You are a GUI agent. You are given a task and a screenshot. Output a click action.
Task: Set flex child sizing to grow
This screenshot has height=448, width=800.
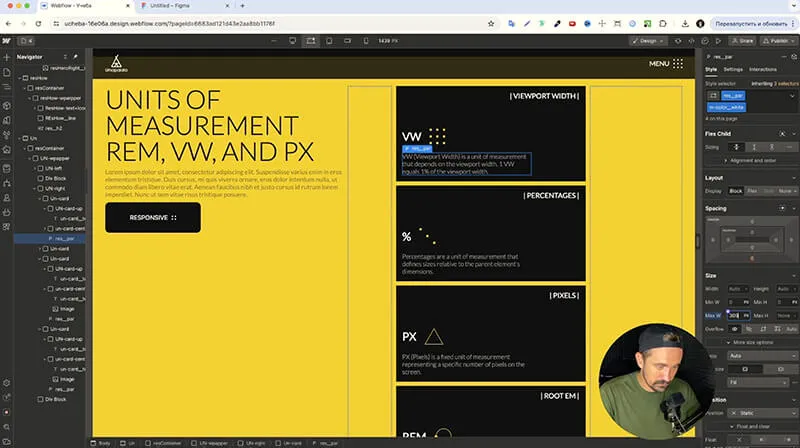point(754,147)
